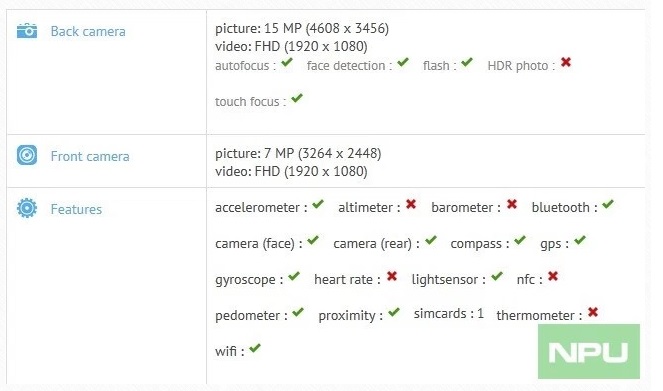Image resolution: width=663 pixels, height=391 pixels.
Task: Click the front camera 7 MP picture text
Action: click(298, 153)
